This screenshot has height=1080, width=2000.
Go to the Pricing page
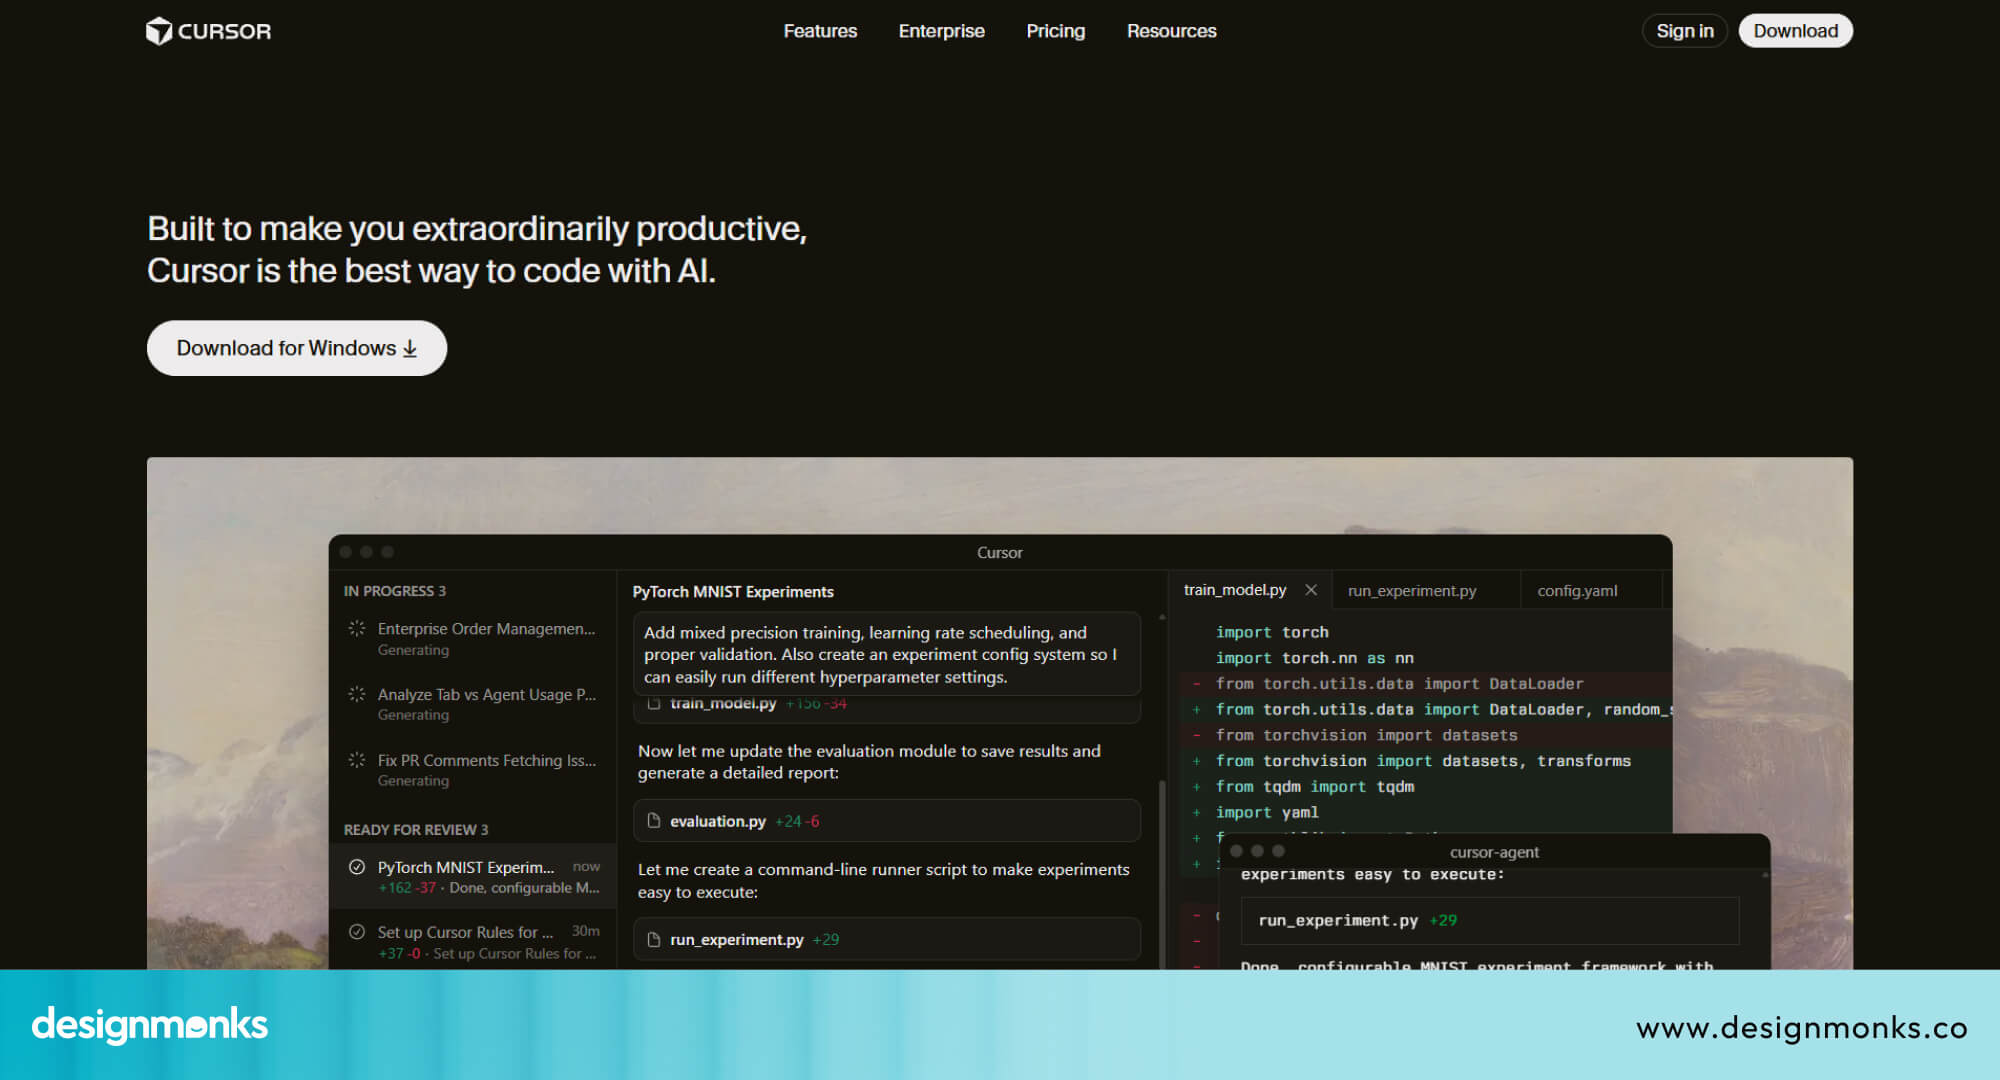[x=1055, y=31]
